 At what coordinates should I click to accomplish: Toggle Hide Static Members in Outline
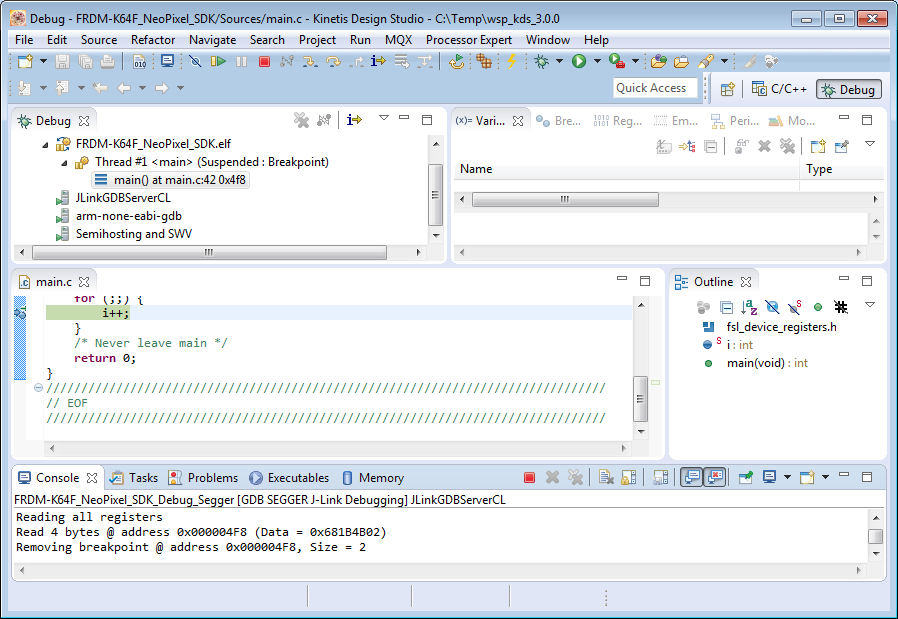point(795,307)
